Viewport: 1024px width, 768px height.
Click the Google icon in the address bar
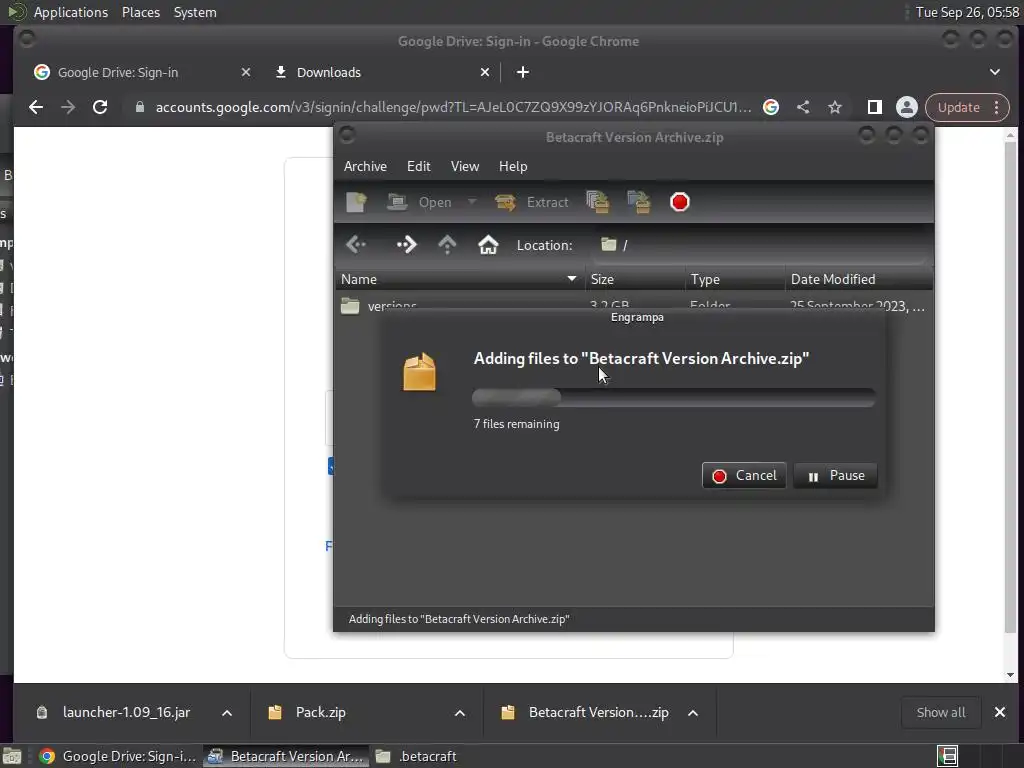(x=771, y=107)
